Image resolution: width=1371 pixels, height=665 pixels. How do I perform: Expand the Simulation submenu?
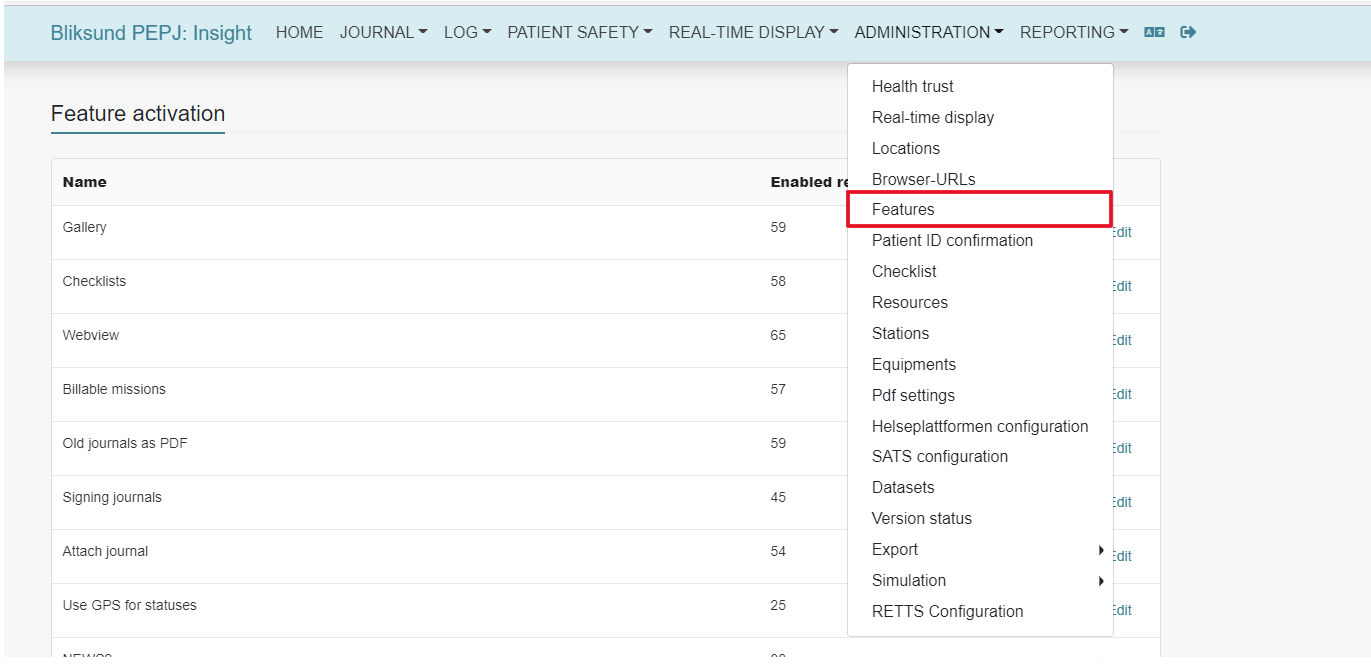click(980, 580)
